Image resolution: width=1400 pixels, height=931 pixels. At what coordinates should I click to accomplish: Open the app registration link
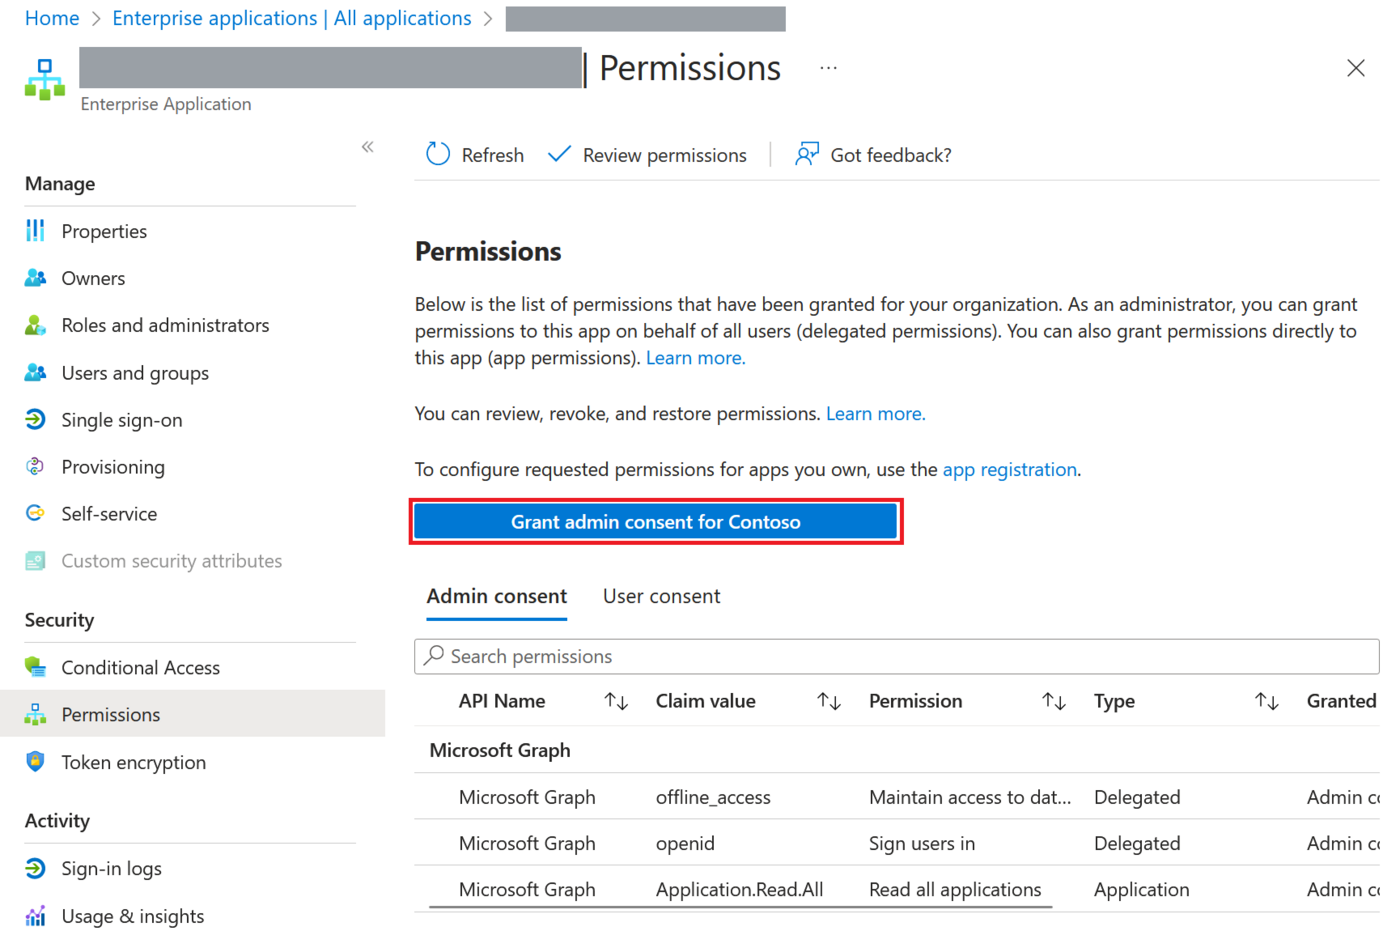click(x=1010, y=469)
